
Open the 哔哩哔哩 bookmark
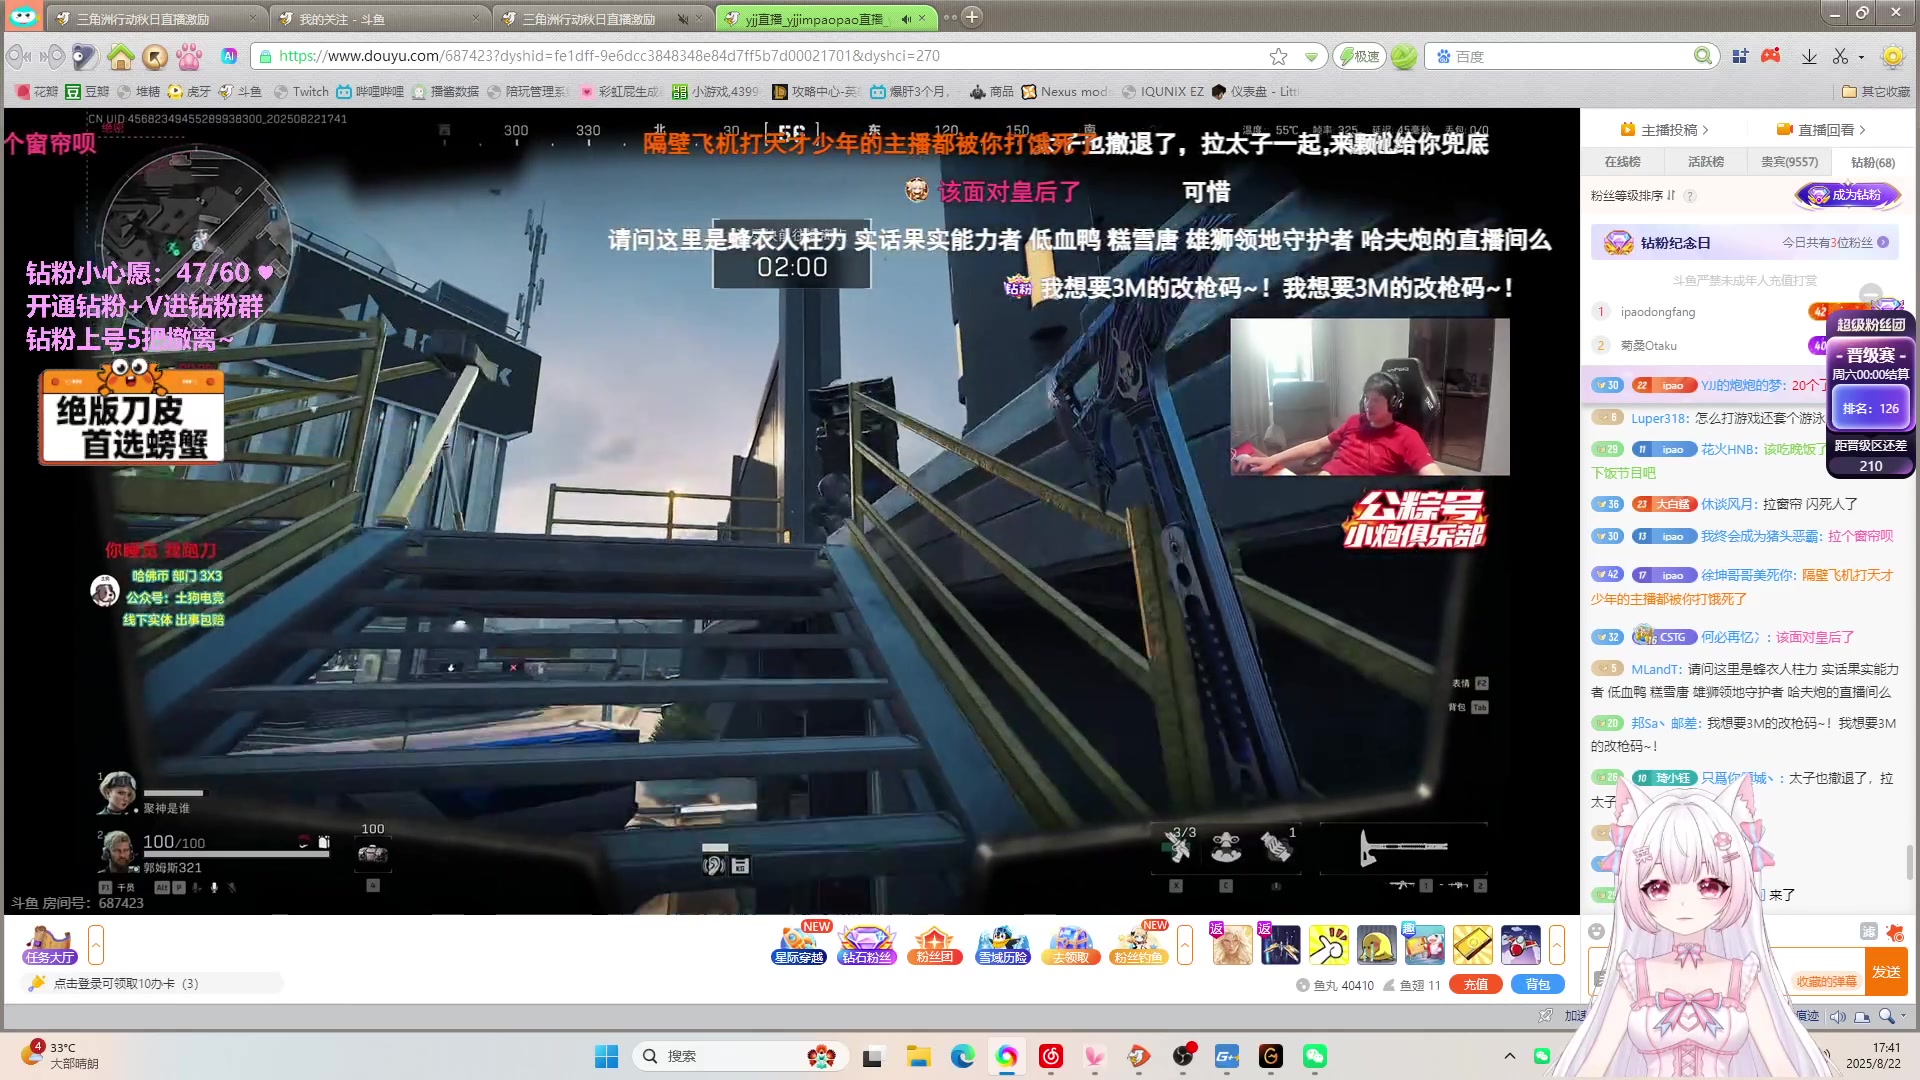pos(371,91)
